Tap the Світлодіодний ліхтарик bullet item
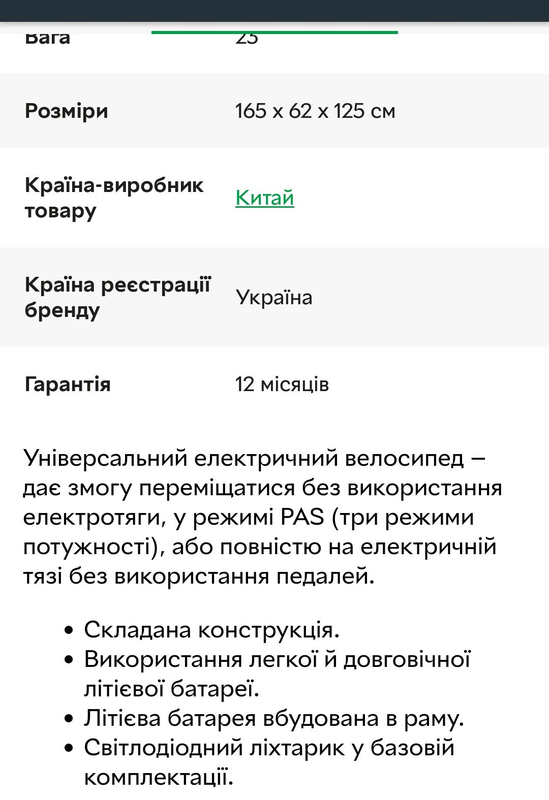This screenshot has height=800, width=549. click(269, 762)
